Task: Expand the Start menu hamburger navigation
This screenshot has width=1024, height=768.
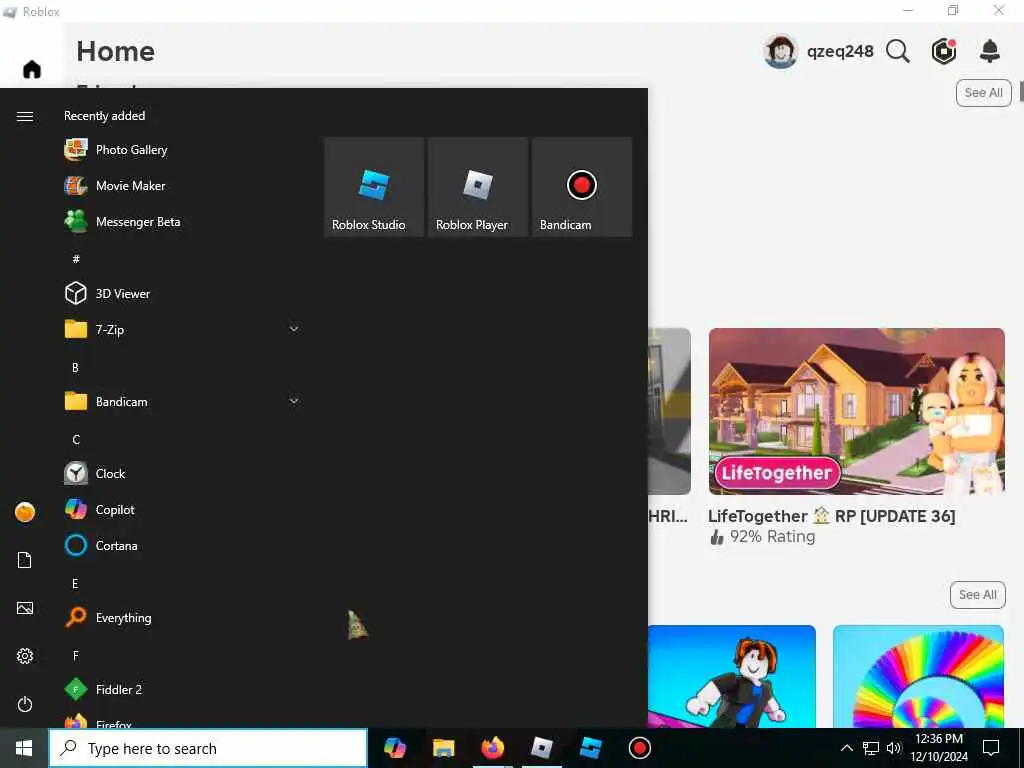Action: pyautogui.click(x=25, y=116)
